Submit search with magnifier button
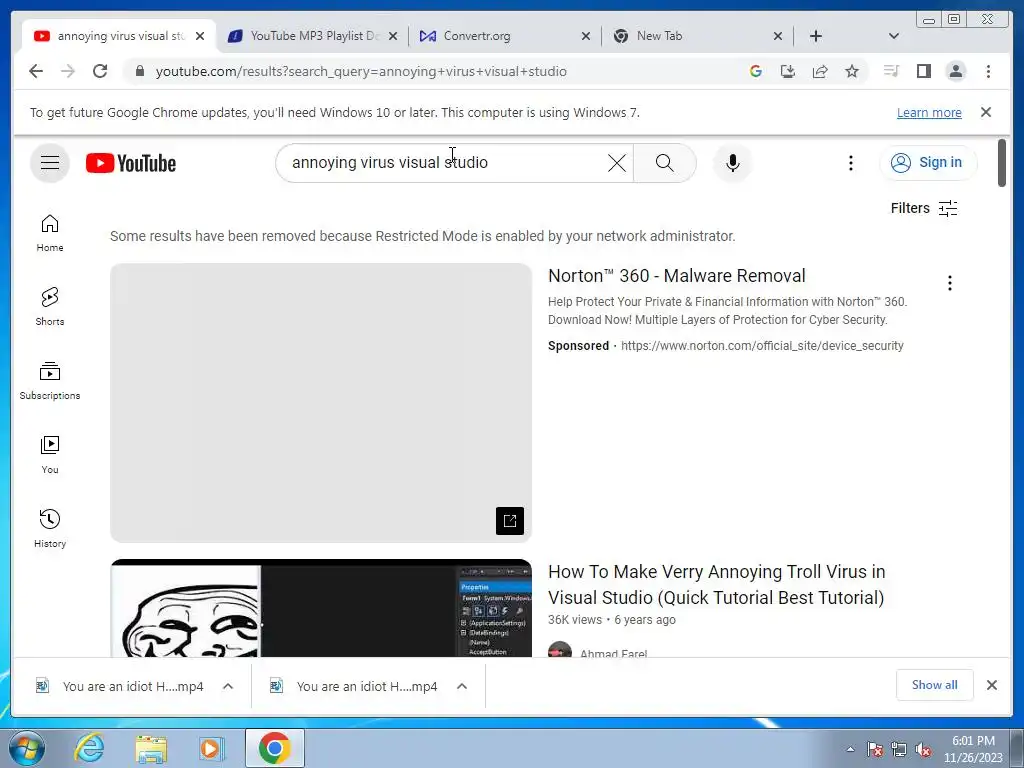Image resolution: width=1024 pixels, height=768 pixels. click(664, 163)
